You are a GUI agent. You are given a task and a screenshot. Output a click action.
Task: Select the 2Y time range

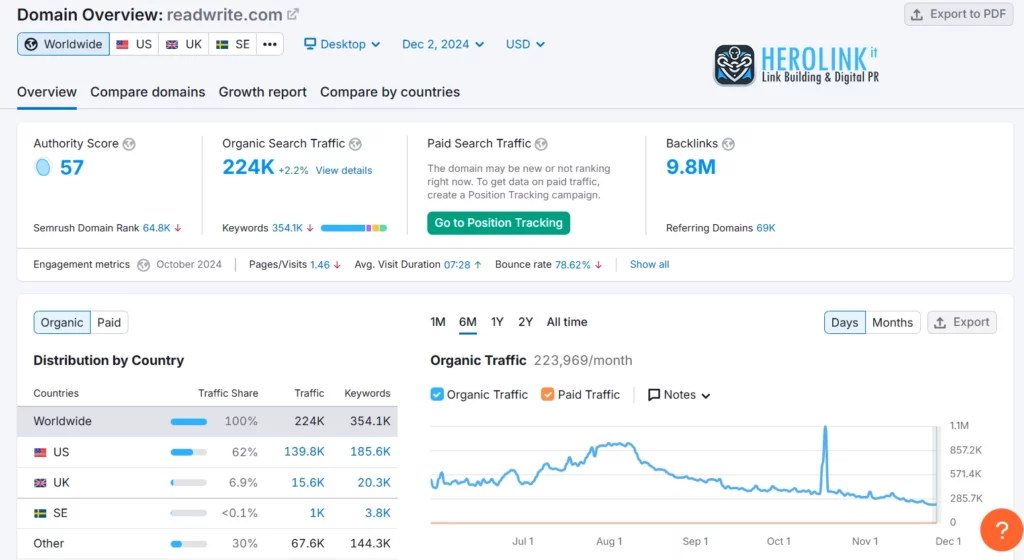pyautogui.click(x=526, y=322)
